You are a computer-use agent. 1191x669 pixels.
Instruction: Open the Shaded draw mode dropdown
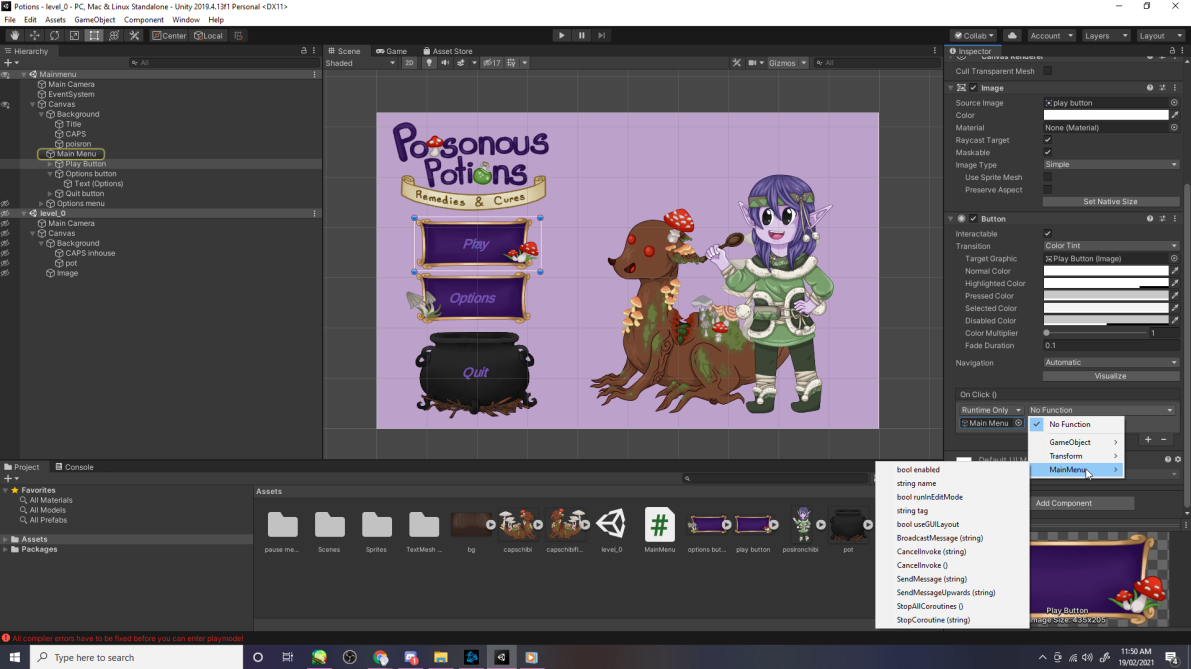[360, 63]
